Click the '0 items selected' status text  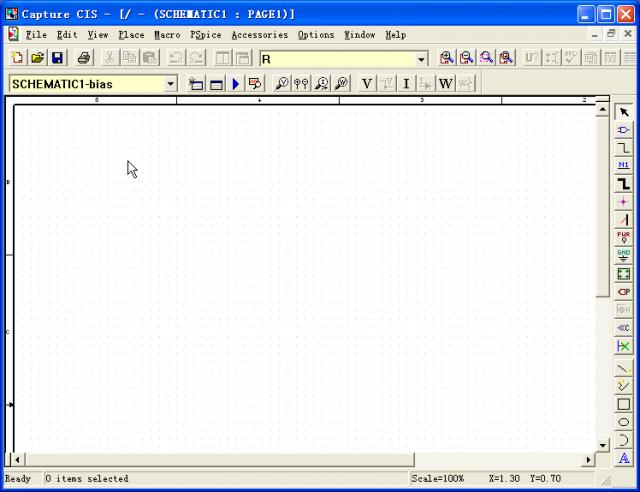pyautogui.click(x=87, y=479)
